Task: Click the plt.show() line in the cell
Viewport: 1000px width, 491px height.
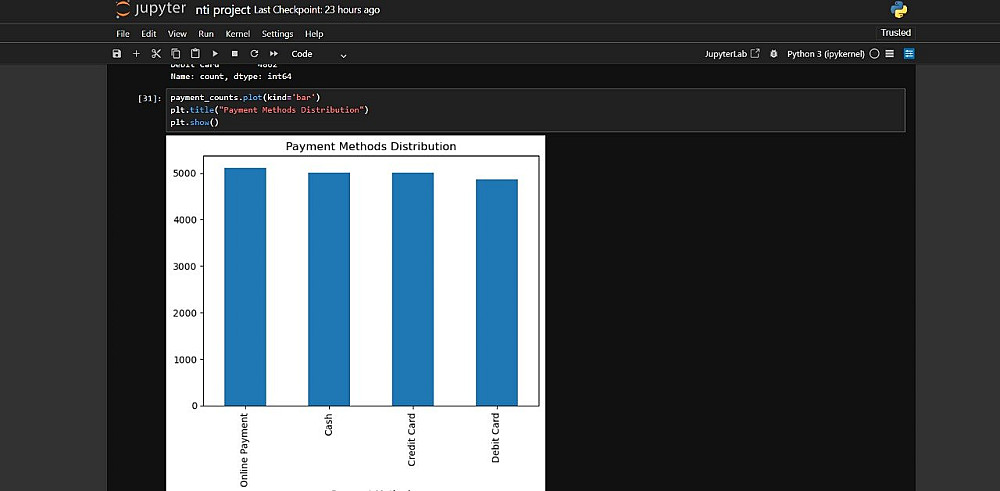Action: pos(195,122)
